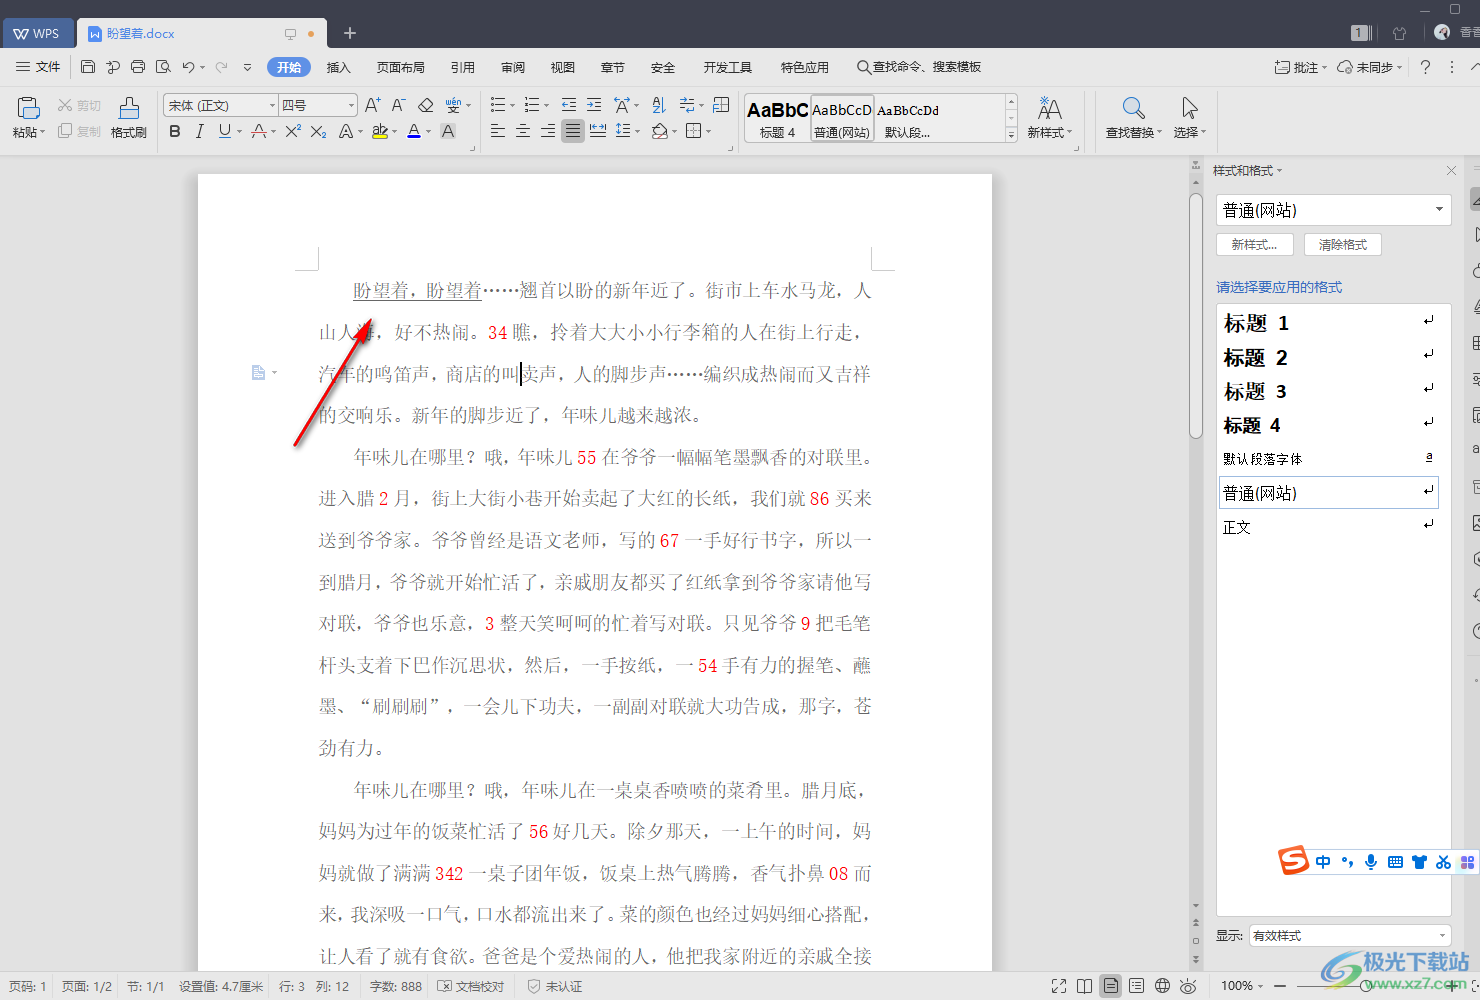1480x1000 pixels.
Task: Open the 文件 menu
Action: point(39,67)
